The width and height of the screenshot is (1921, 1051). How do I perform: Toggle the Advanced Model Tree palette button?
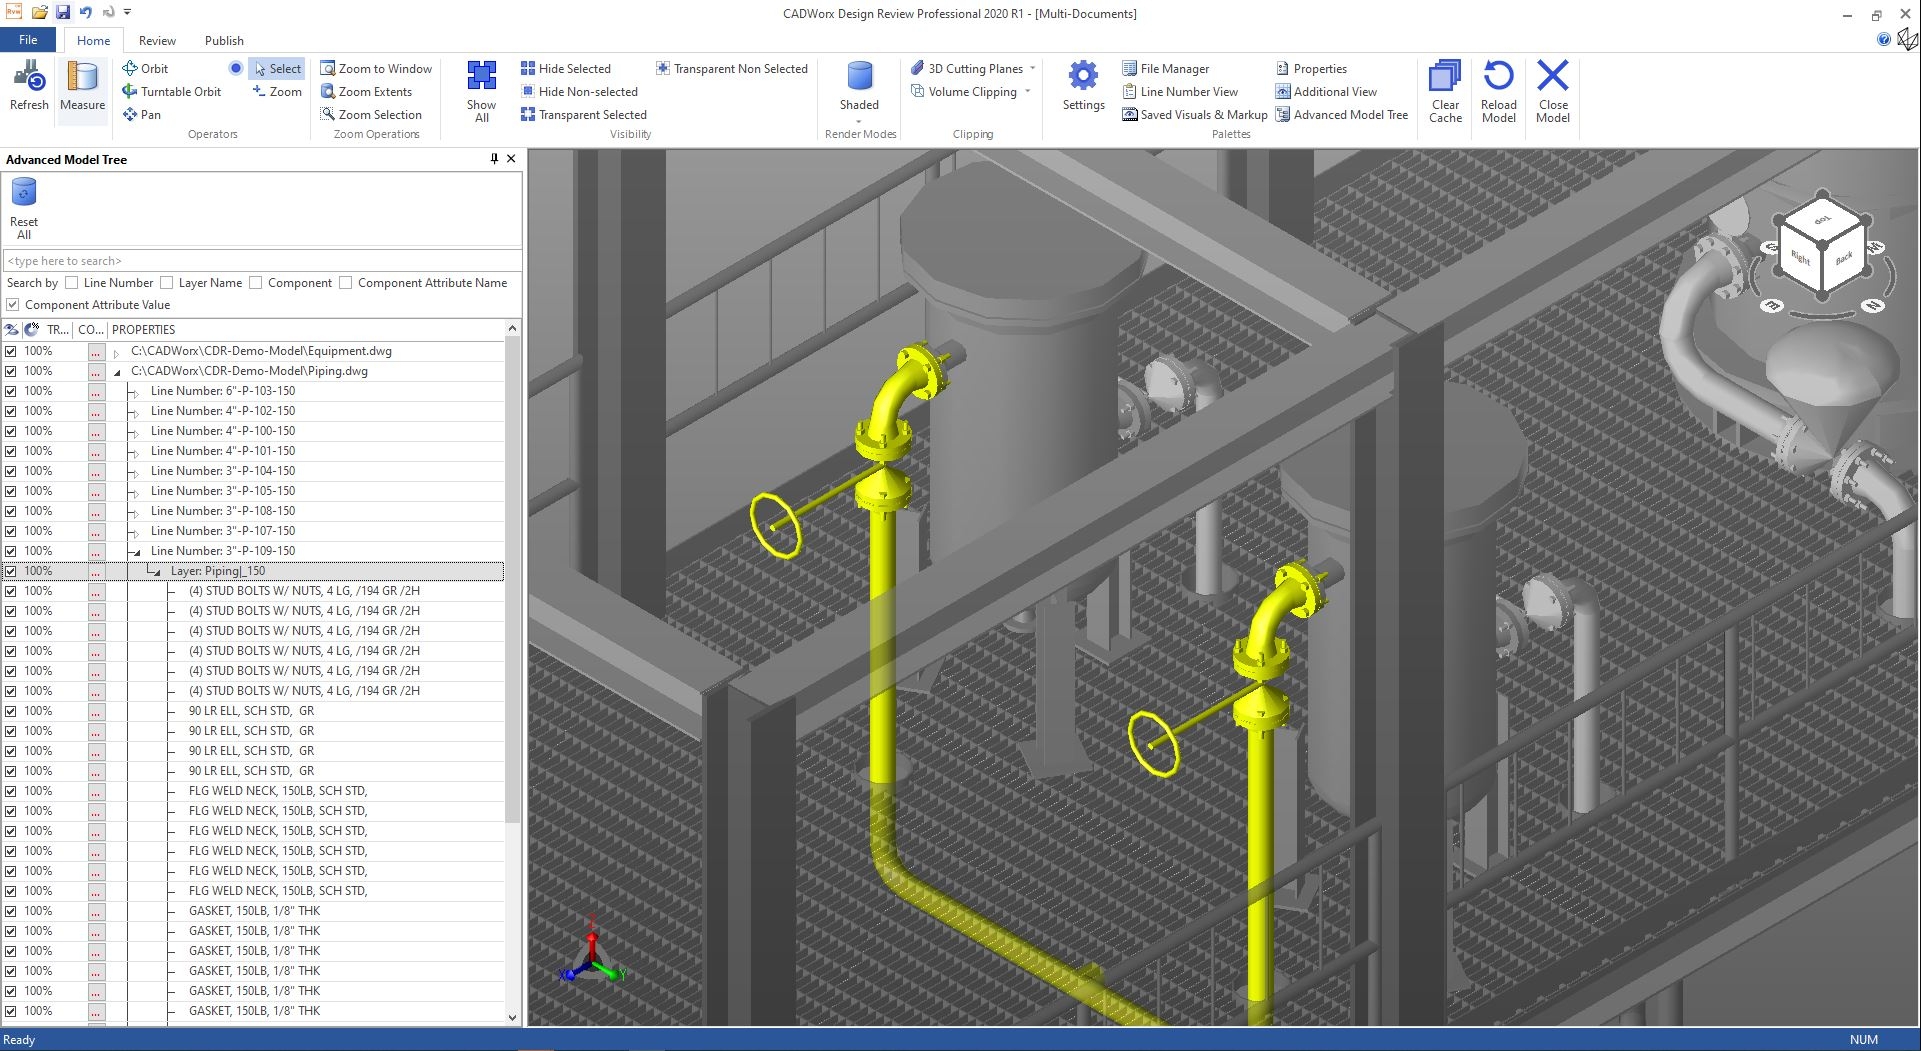pyautogui.click(x=1341, y=114)
